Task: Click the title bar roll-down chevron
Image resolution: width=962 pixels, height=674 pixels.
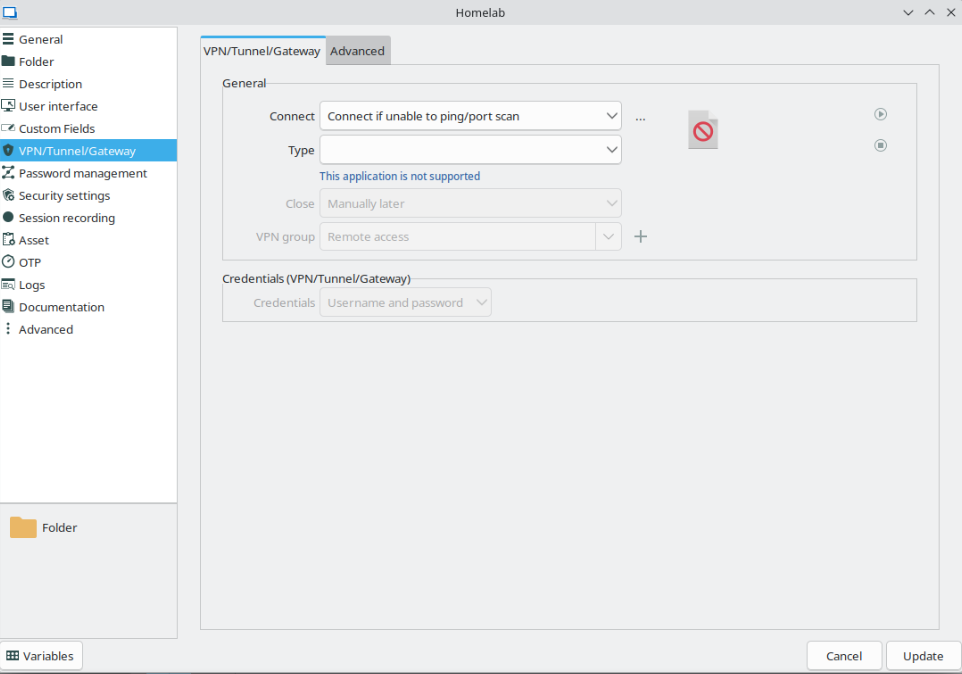Action: (909, 12)
